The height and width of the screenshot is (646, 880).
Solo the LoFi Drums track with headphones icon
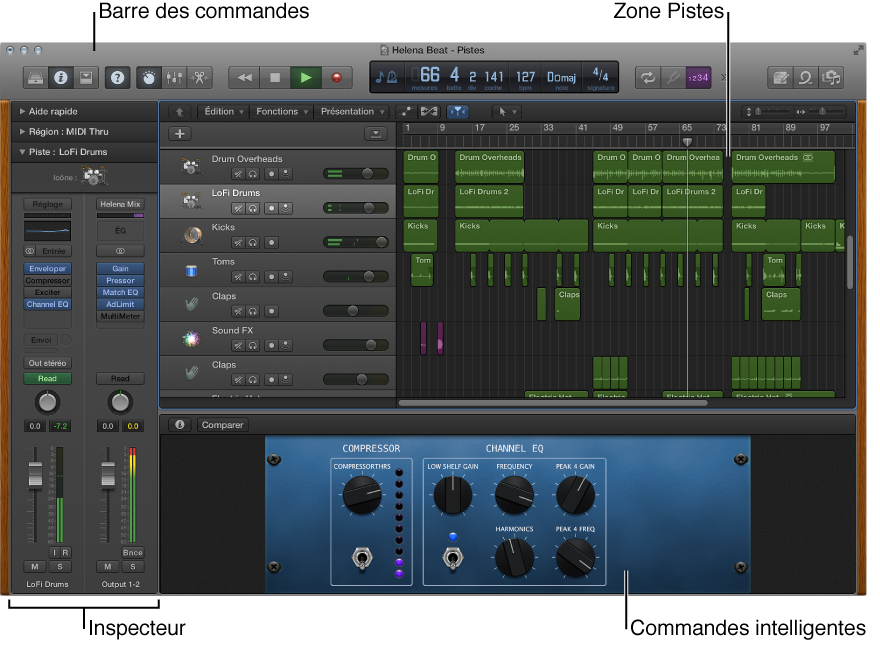[251, 208]
